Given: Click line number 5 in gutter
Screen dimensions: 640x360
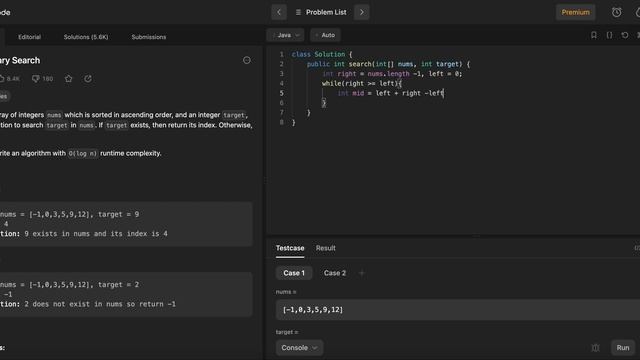Looking at the screenshot, I should click(282, 93).
